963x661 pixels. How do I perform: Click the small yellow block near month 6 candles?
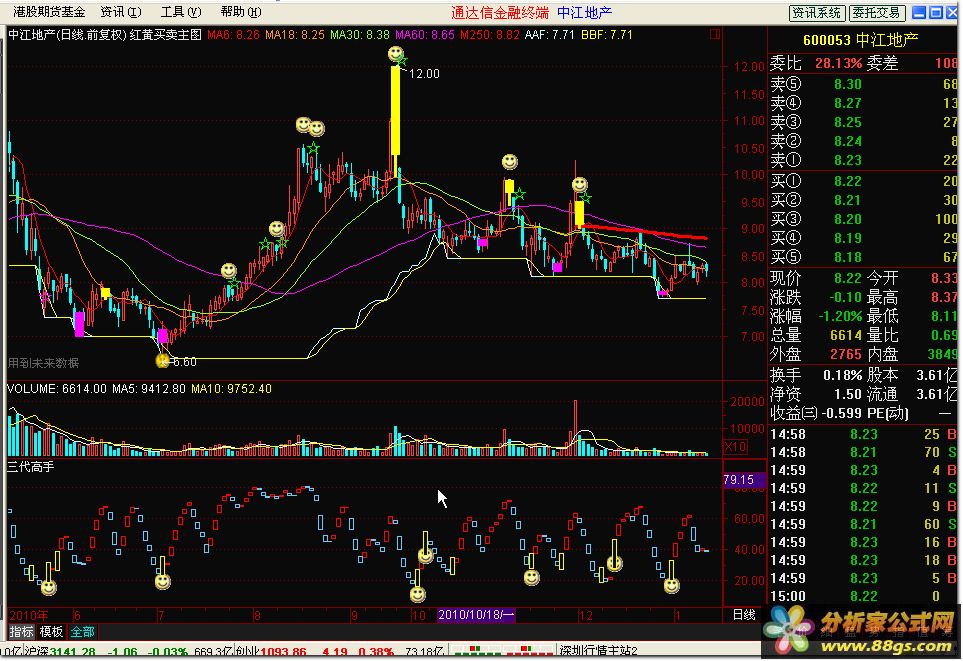(106, 293)
